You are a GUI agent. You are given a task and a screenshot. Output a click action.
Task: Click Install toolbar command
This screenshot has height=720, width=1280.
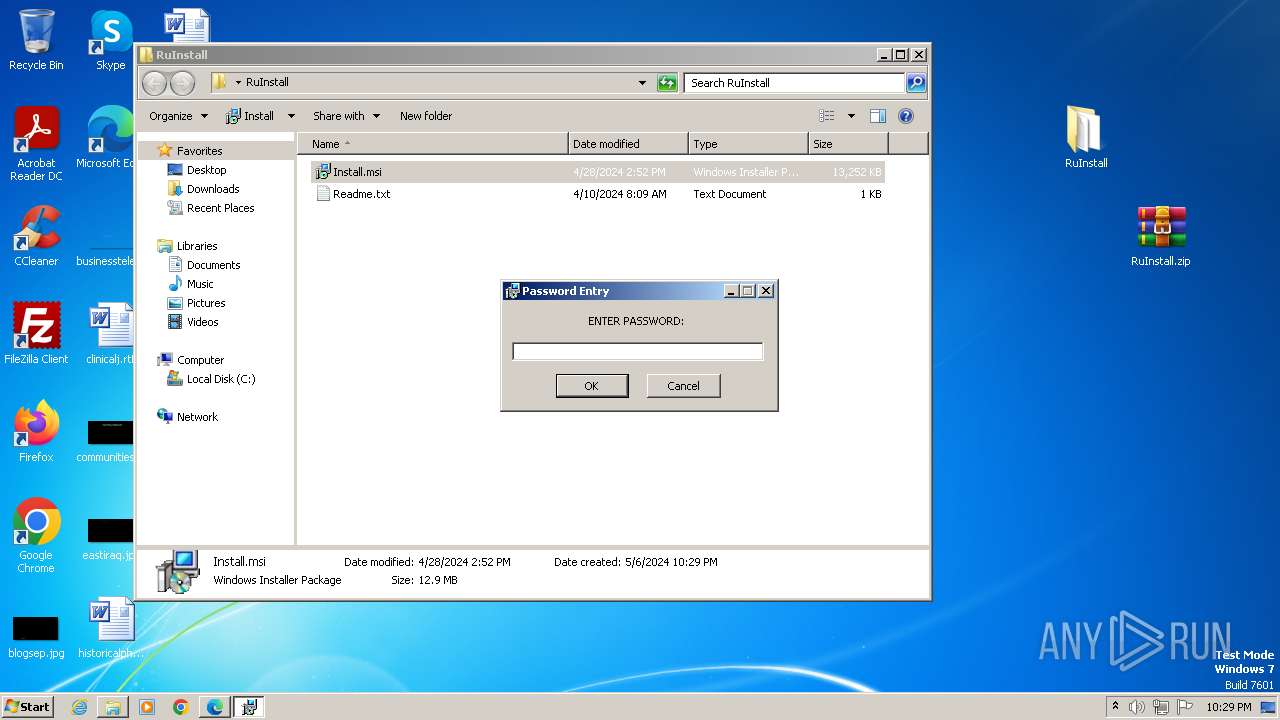coord(250,116)
